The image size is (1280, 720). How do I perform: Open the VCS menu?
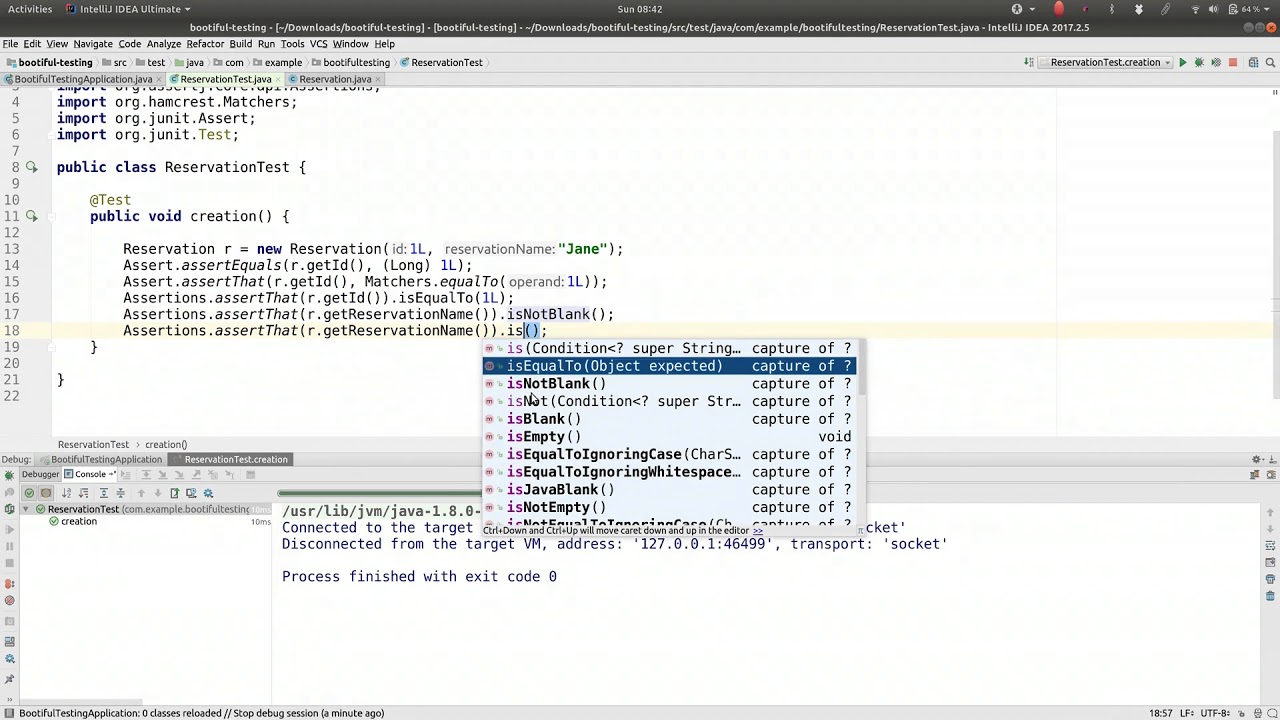pyautogui.click(x=318, y=44)
